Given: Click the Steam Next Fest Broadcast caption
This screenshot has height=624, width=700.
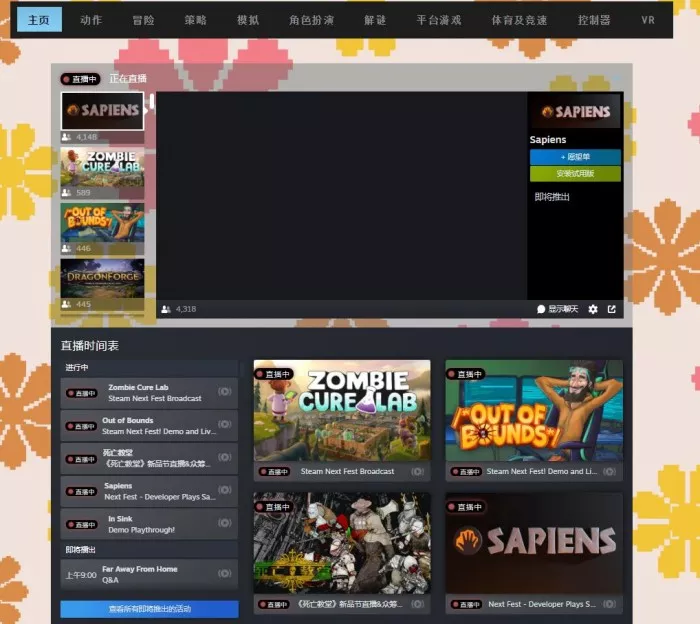Looking at the screenshot, I should tap(347, 471).
